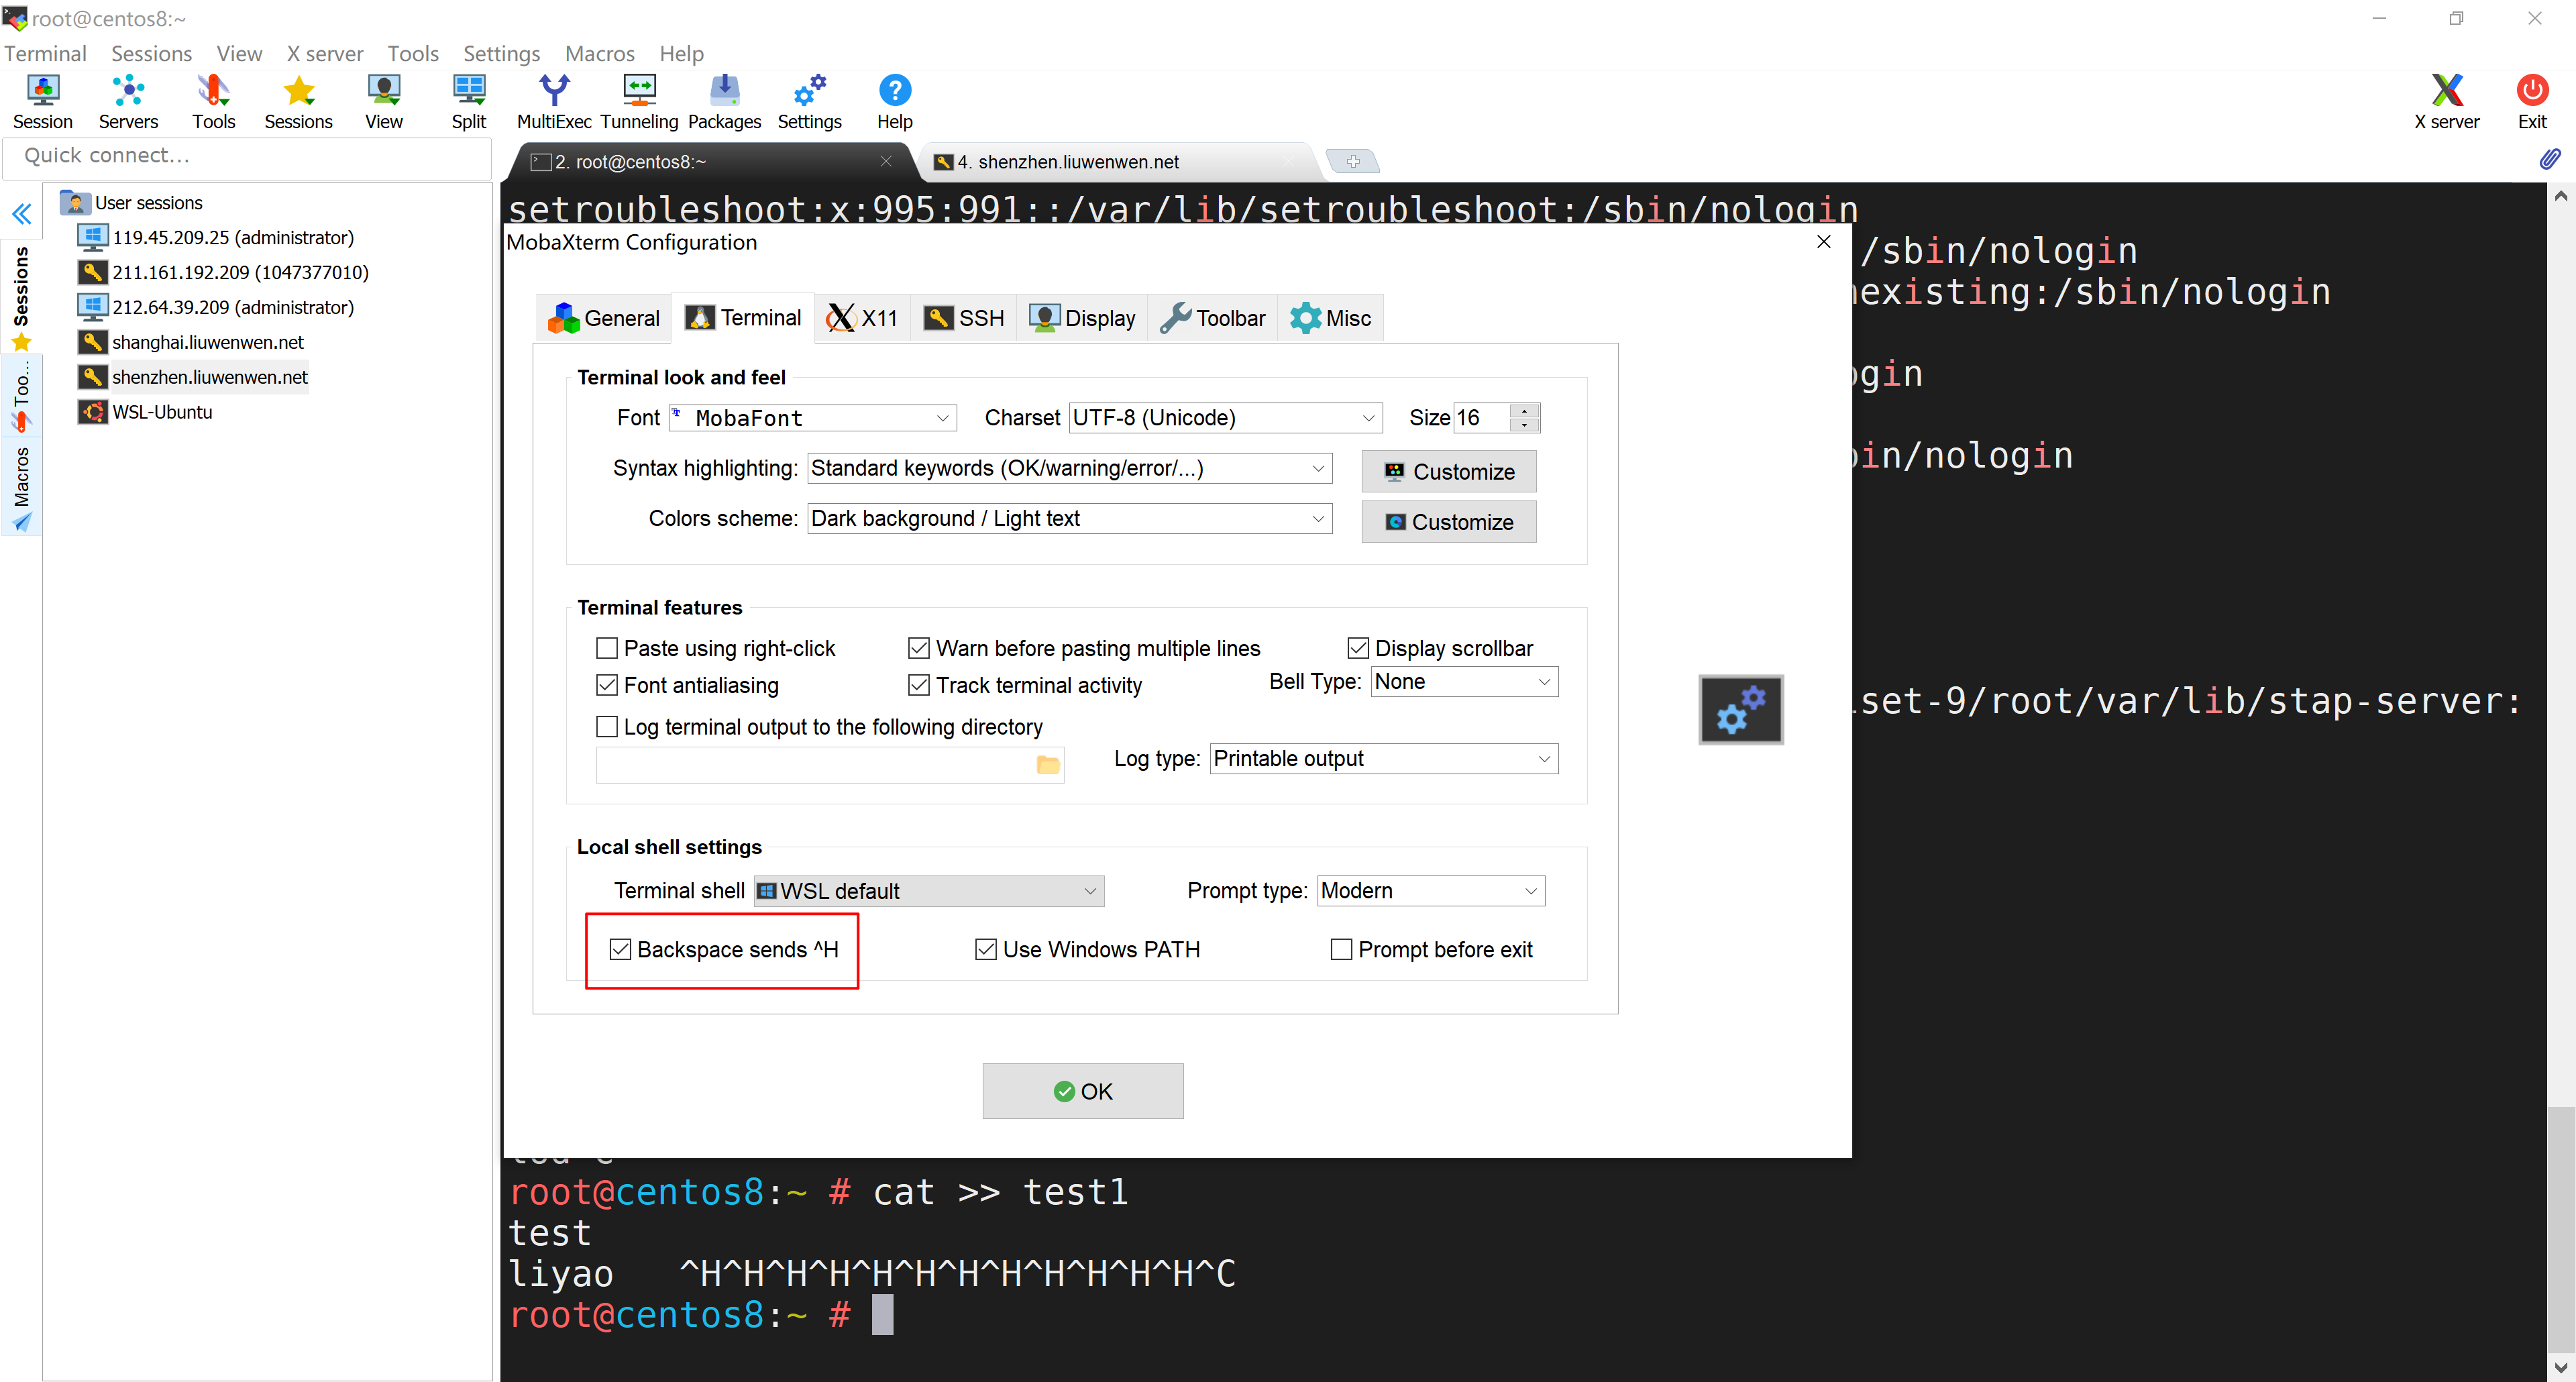2576x1382 pixels.
Task: Disable Backspace sends ^H
Action: 620,949
